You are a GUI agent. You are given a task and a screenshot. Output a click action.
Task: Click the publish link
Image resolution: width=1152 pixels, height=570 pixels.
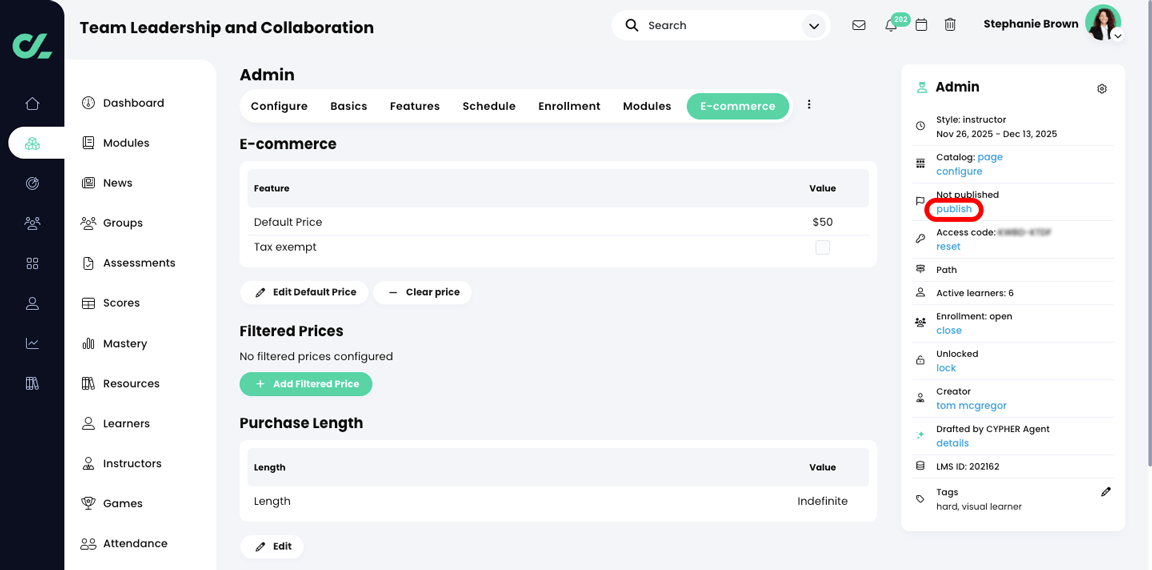click(954, 209)
